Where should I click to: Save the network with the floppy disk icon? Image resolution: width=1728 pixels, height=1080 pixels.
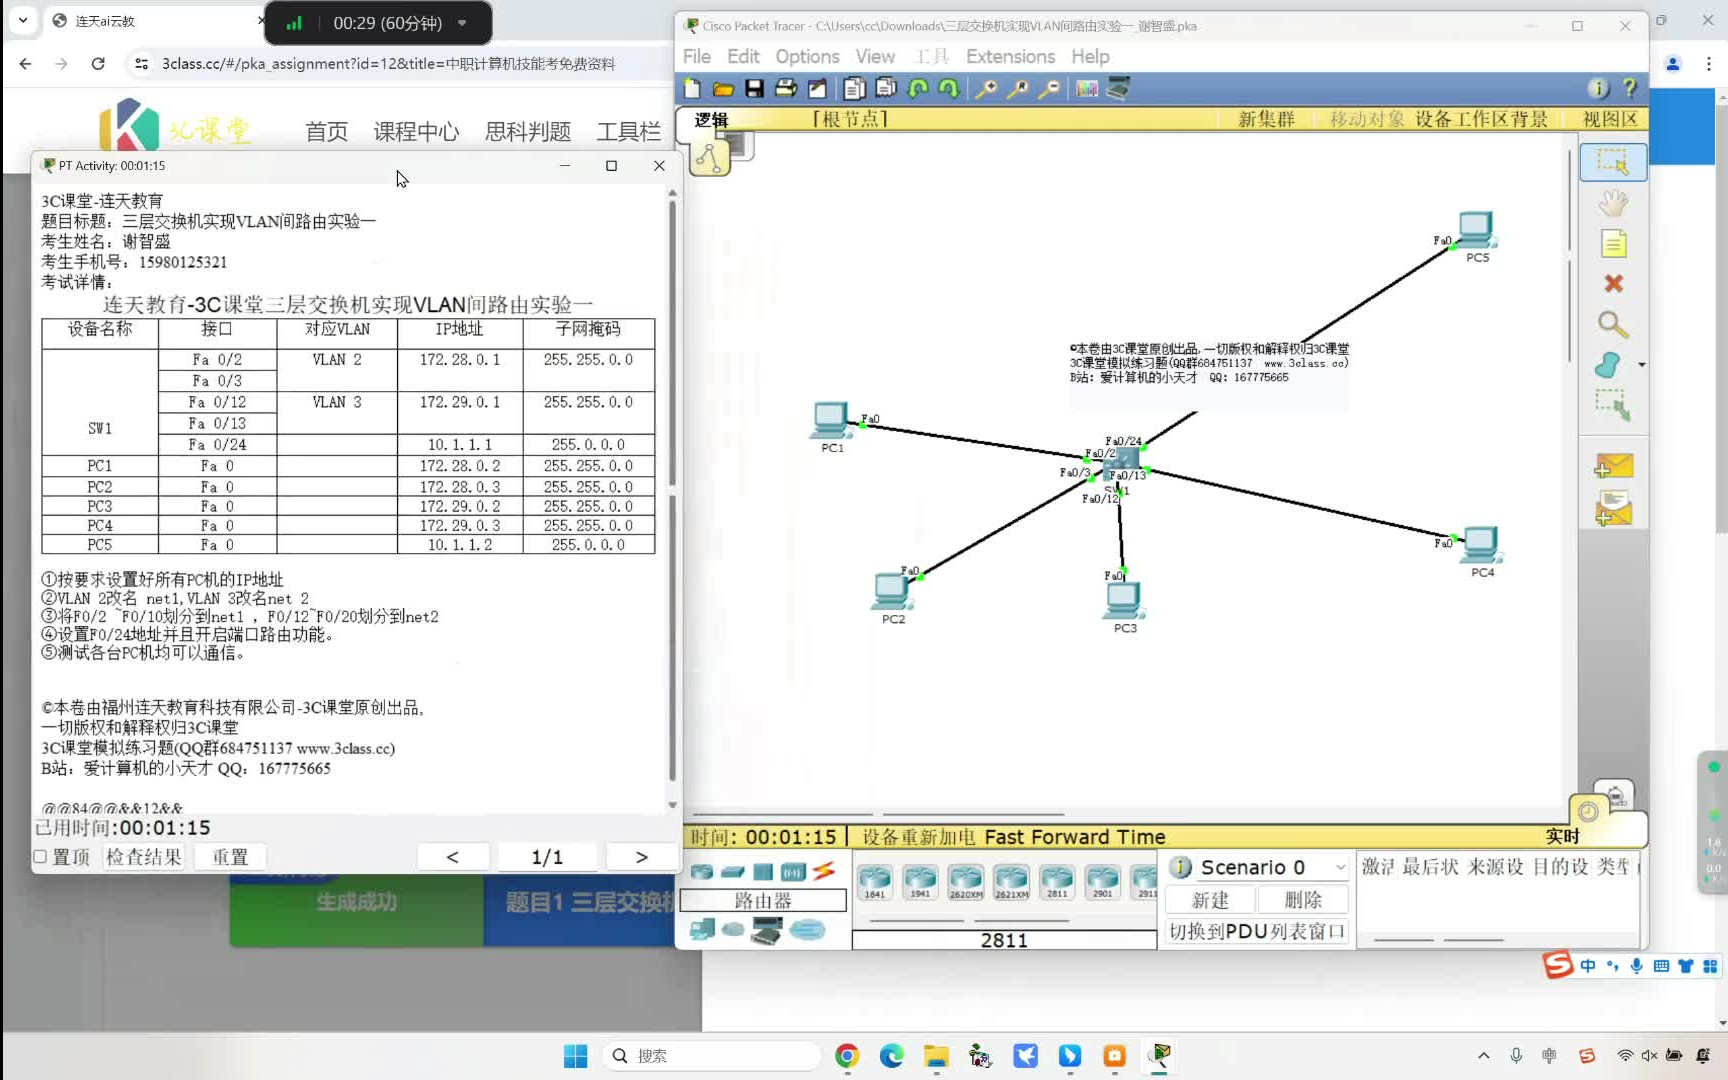[755, 89]
